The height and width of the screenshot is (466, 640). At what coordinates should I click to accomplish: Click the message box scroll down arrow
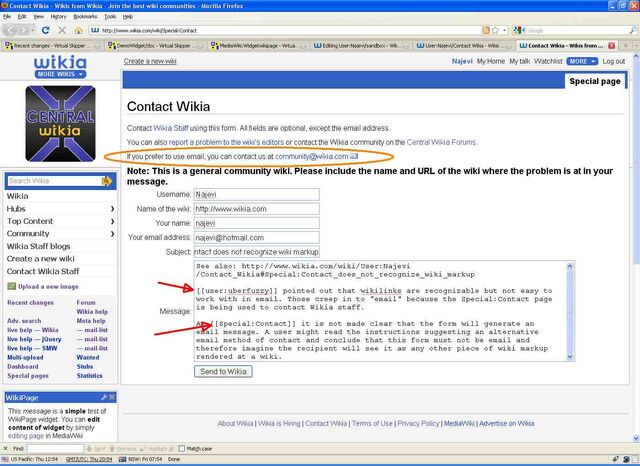click(570, 357)
